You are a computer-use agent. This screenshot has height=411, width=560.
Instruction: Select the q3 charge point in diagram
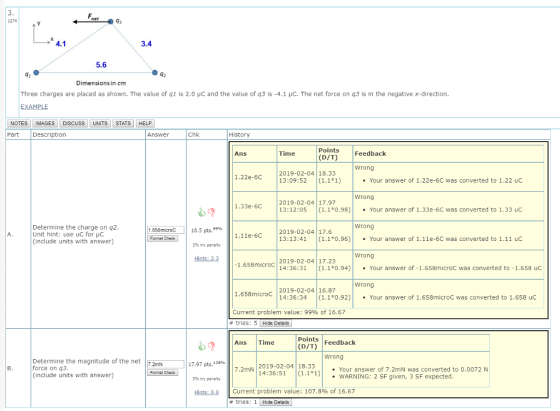(111, 21)
